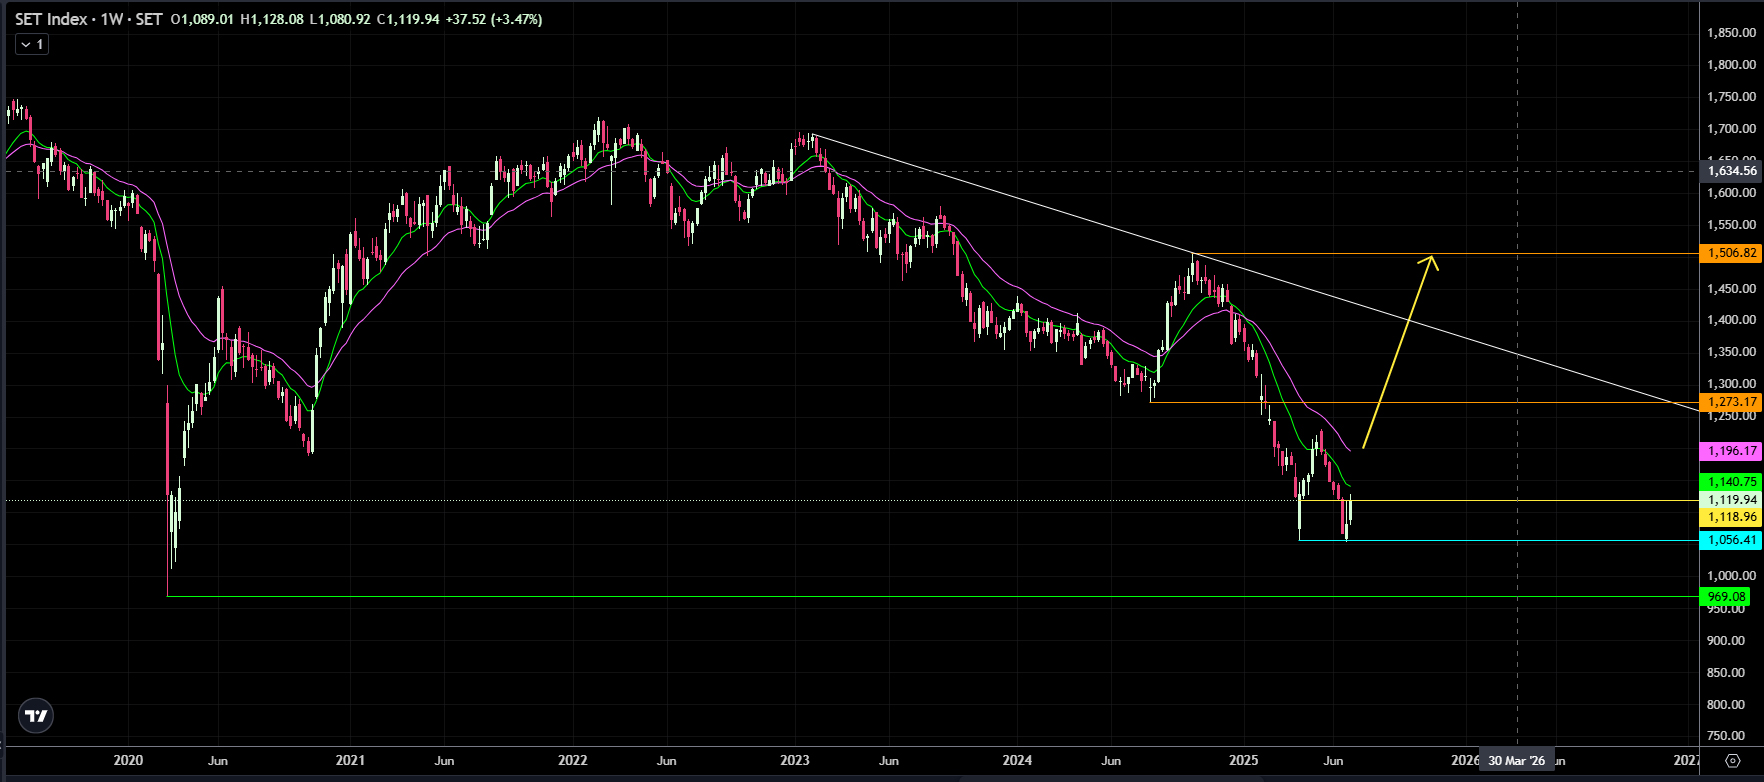Select the orange 1,273.17 price label
This screenshot has width=1764, height=782.
pyautogui.click(x=1730, y=403)
